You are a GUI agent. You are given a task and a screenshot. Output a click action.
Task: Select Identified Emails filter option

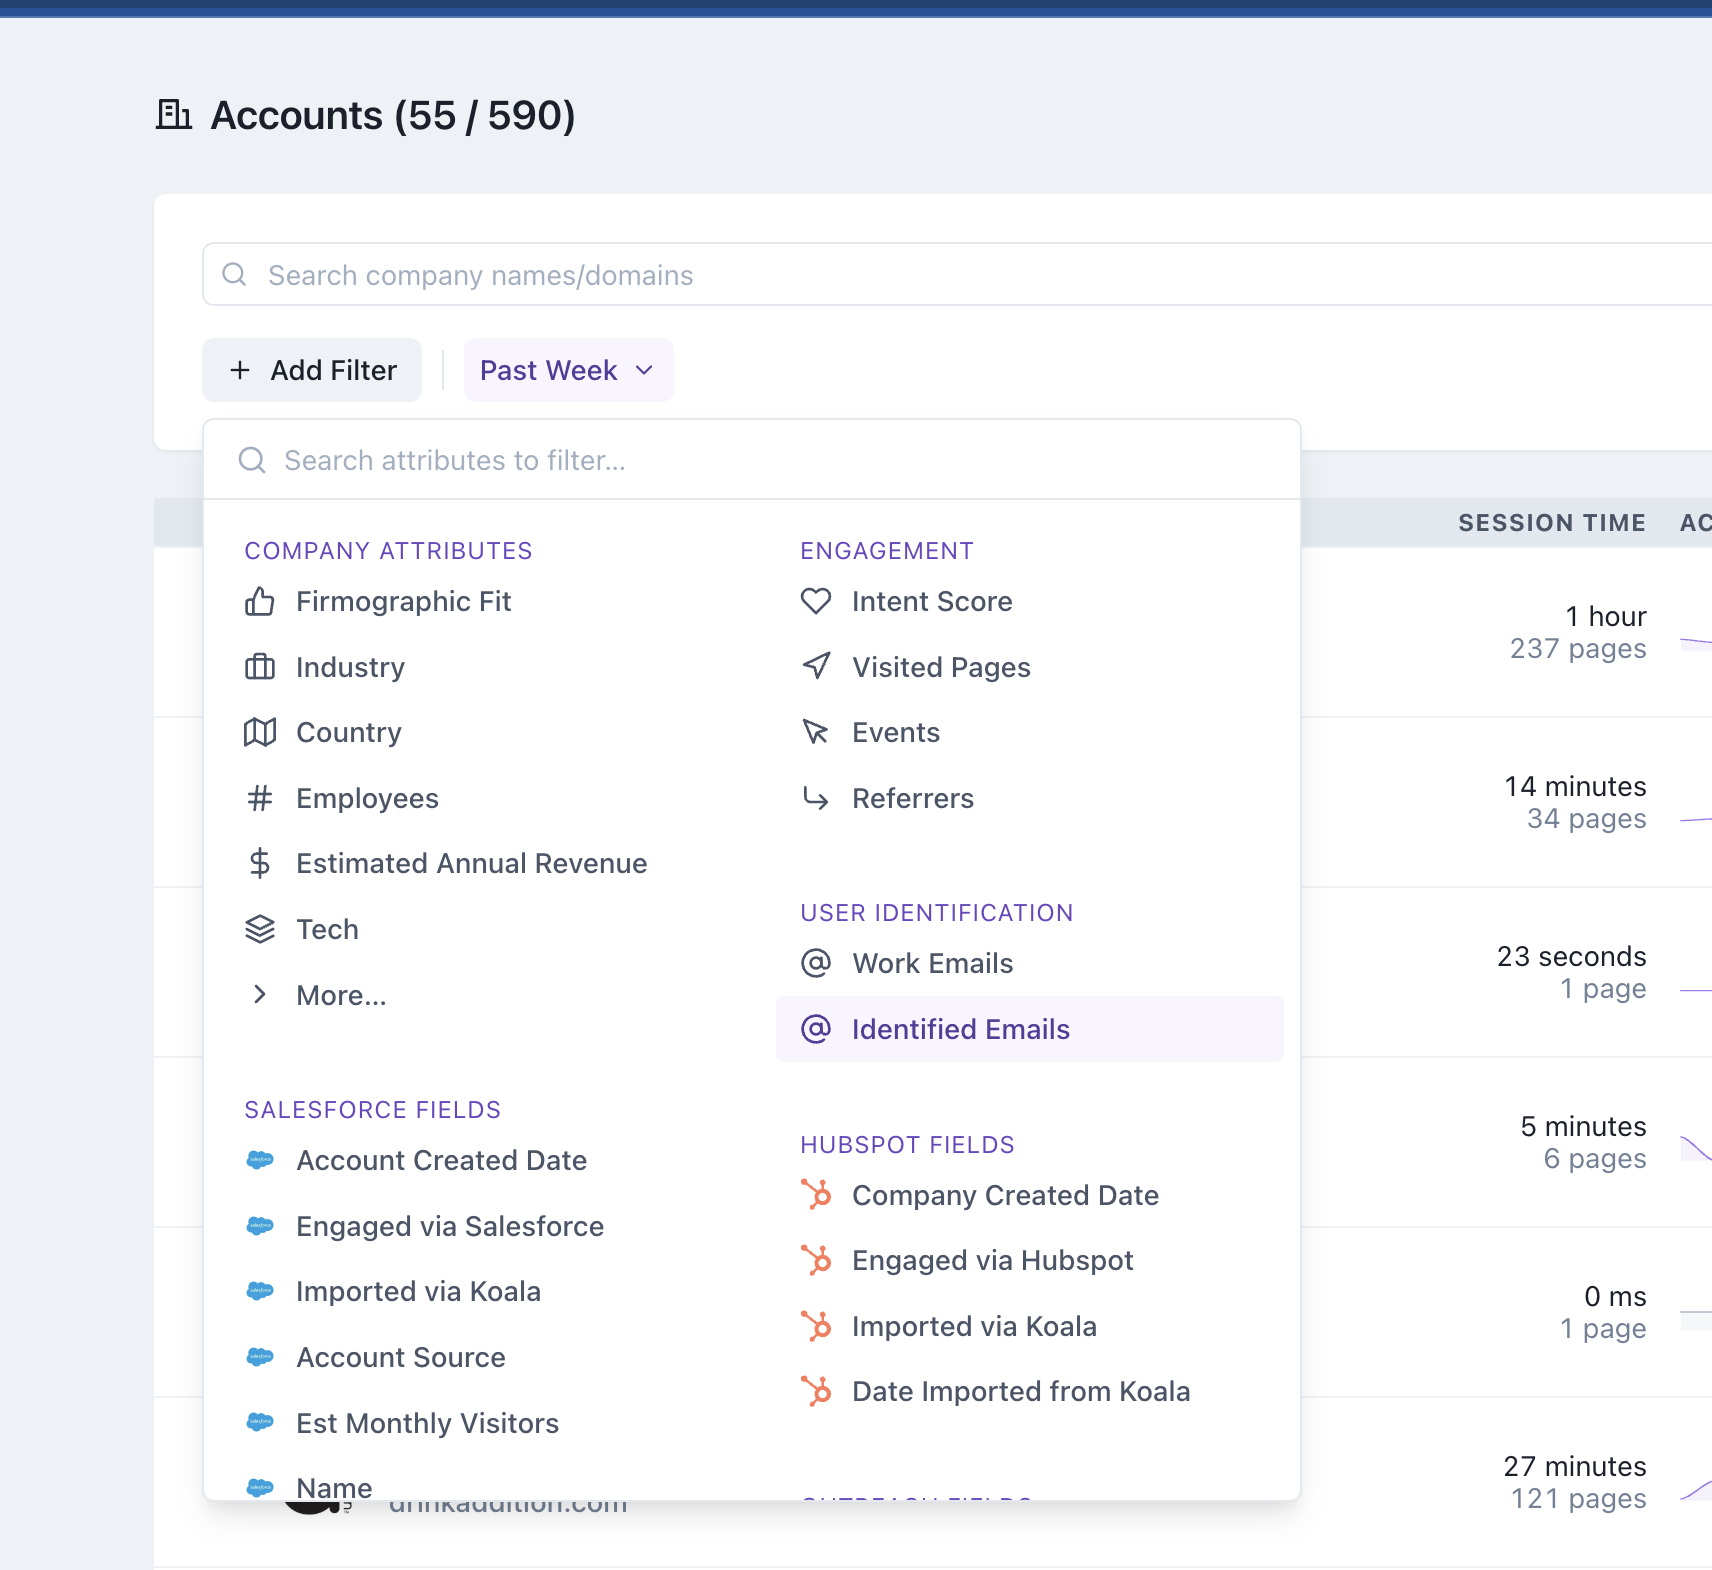point(960,1029)
